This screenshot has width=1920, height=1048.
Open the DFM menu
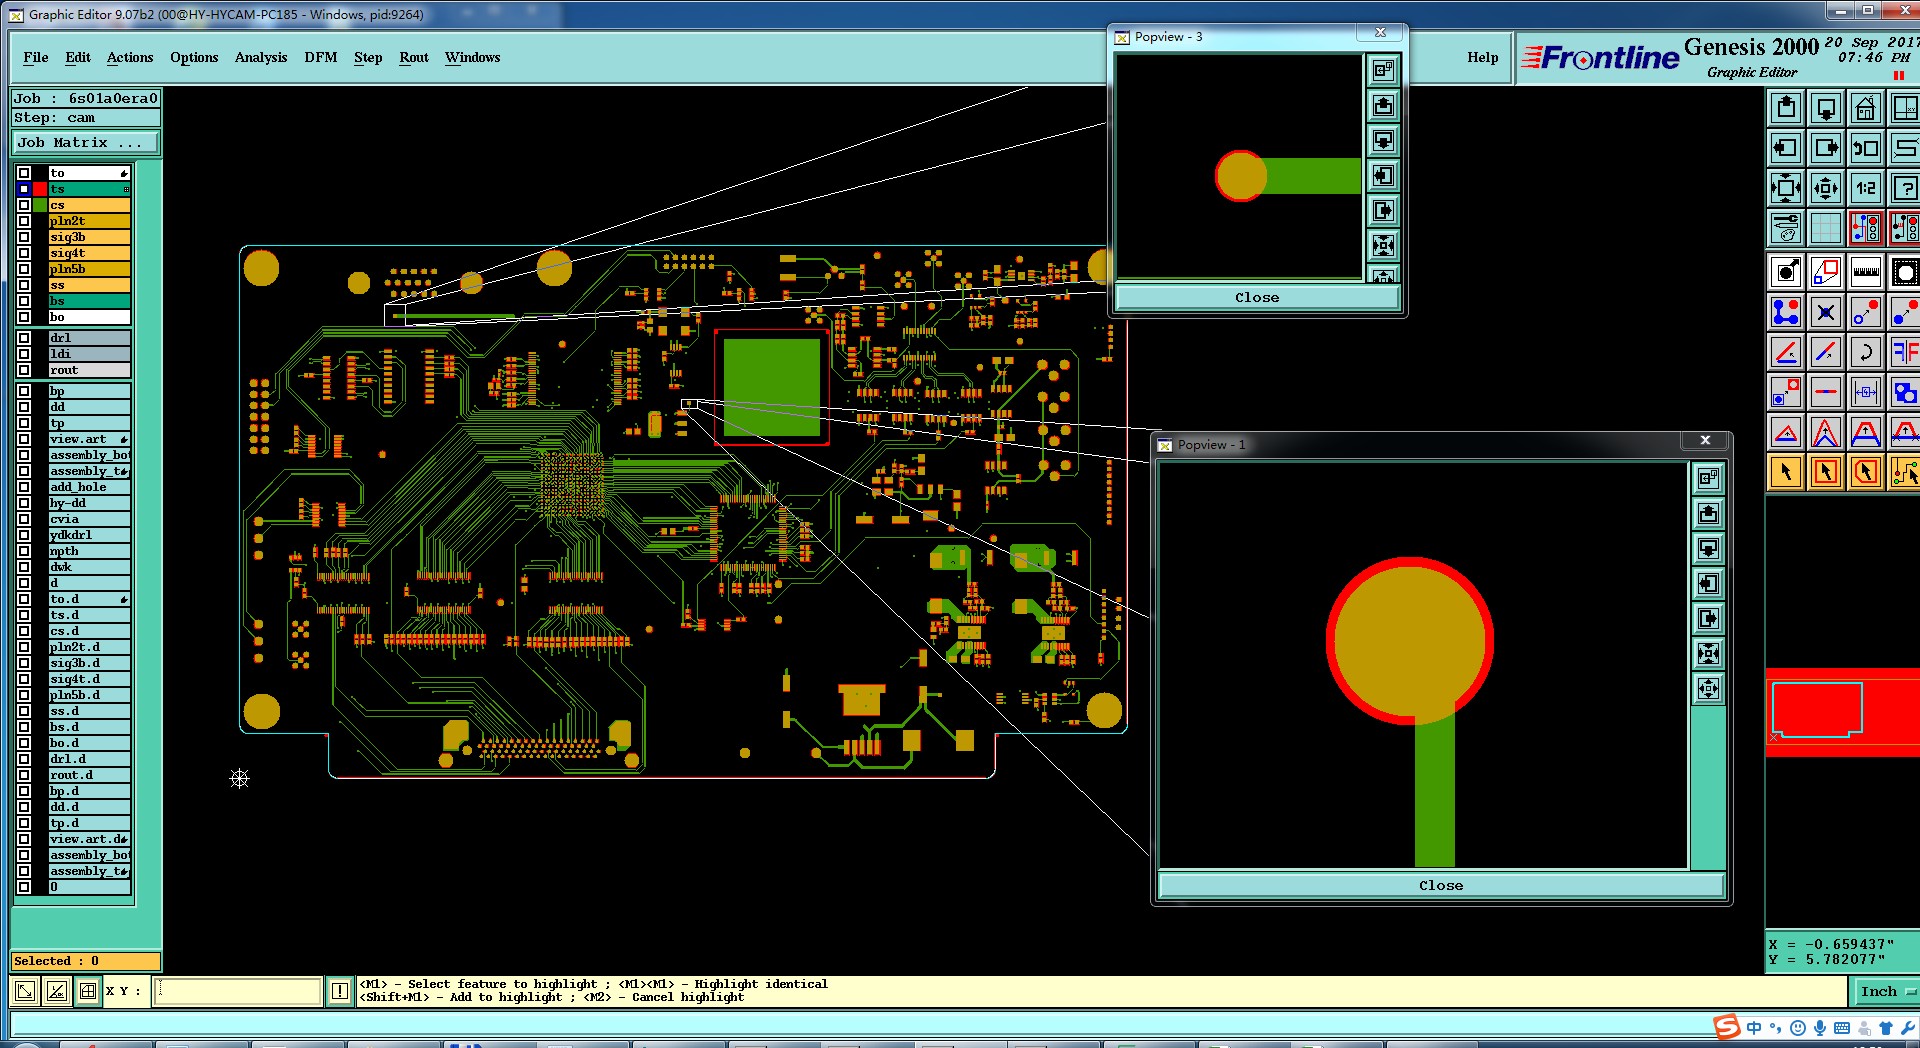(x=321, y=57)
